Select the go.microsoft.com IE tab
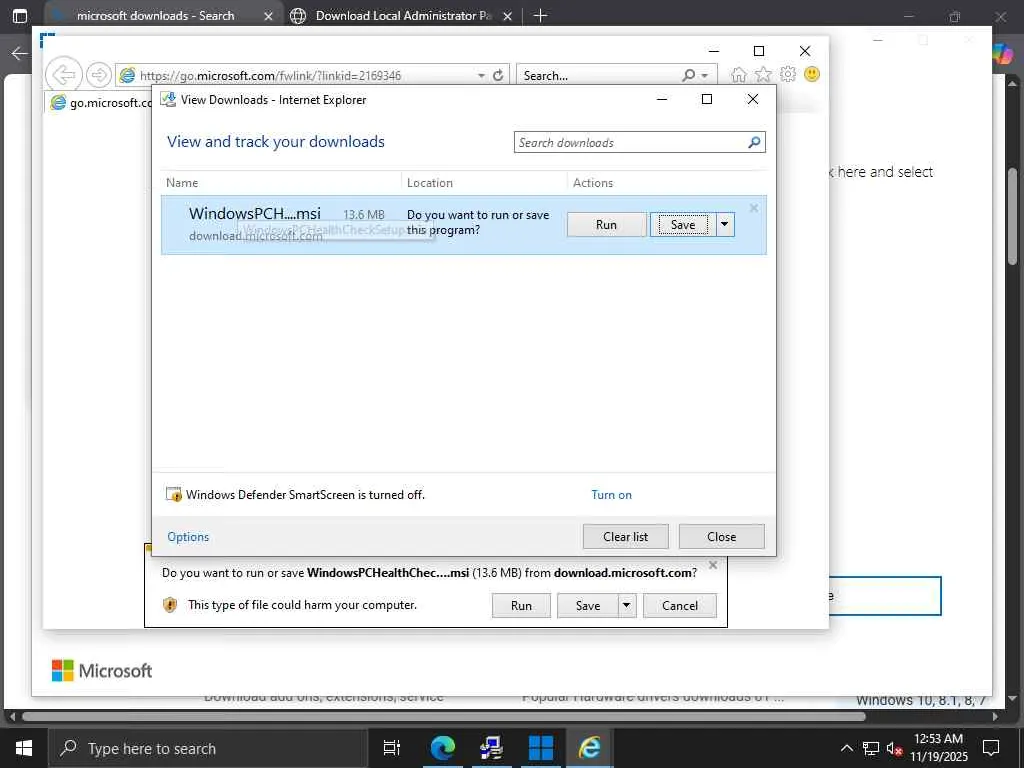Image resolution: width=1024 pixels, height=768 pixels. (101, 103)
